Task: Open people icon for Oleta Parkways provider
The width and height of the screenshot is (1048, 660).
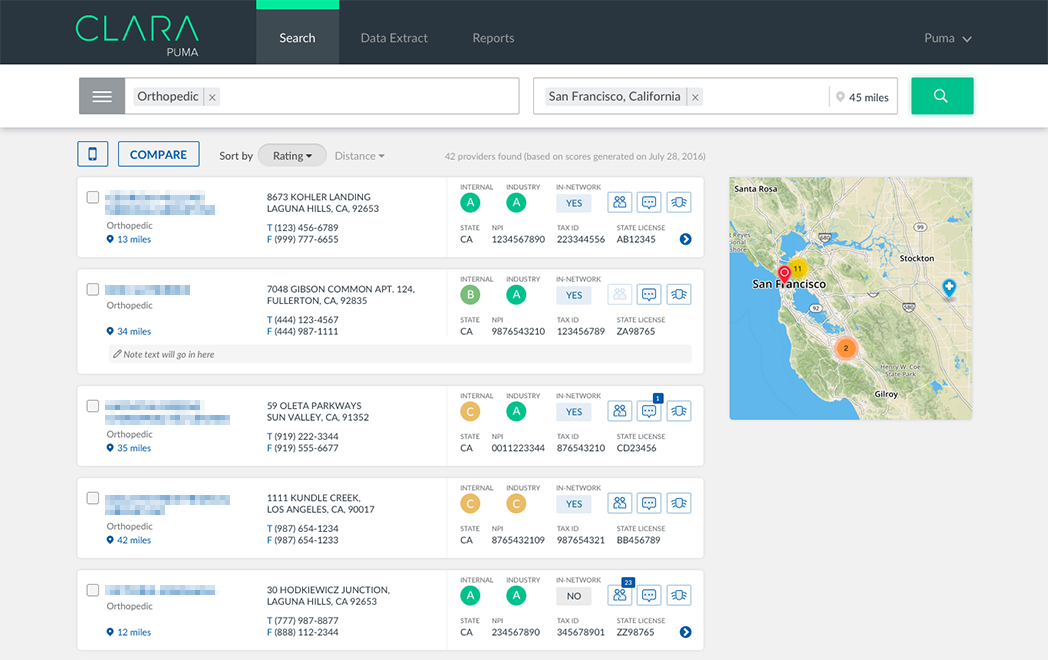Action: tap(620, 411)
